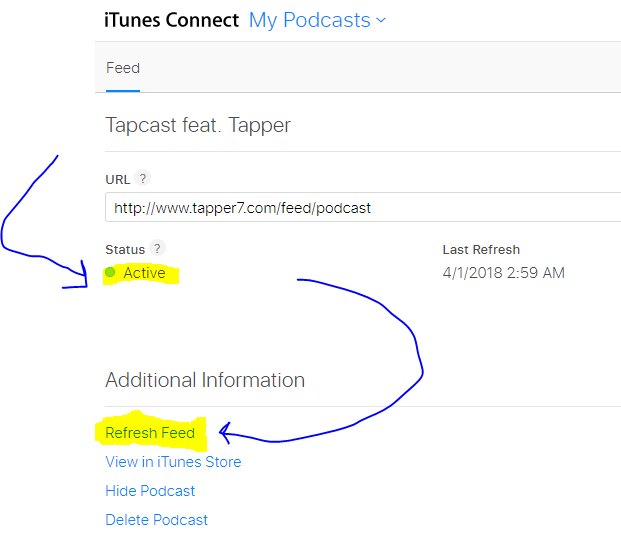Click the Last Refresh label
621x543 pixels.
[481, 250]
